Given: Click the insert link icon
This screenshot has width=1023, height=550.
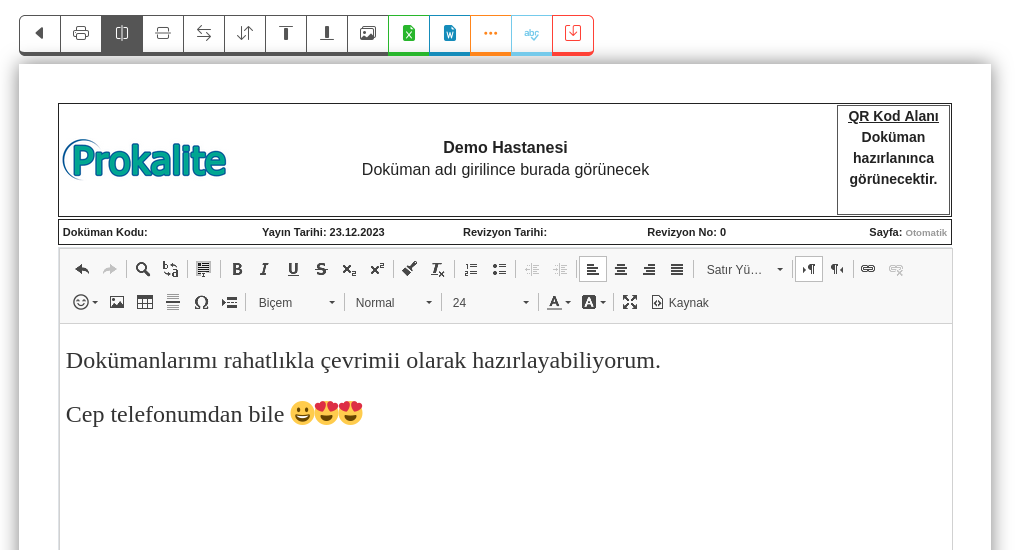Looking at the screenshot, I should (x=868, y=269).
